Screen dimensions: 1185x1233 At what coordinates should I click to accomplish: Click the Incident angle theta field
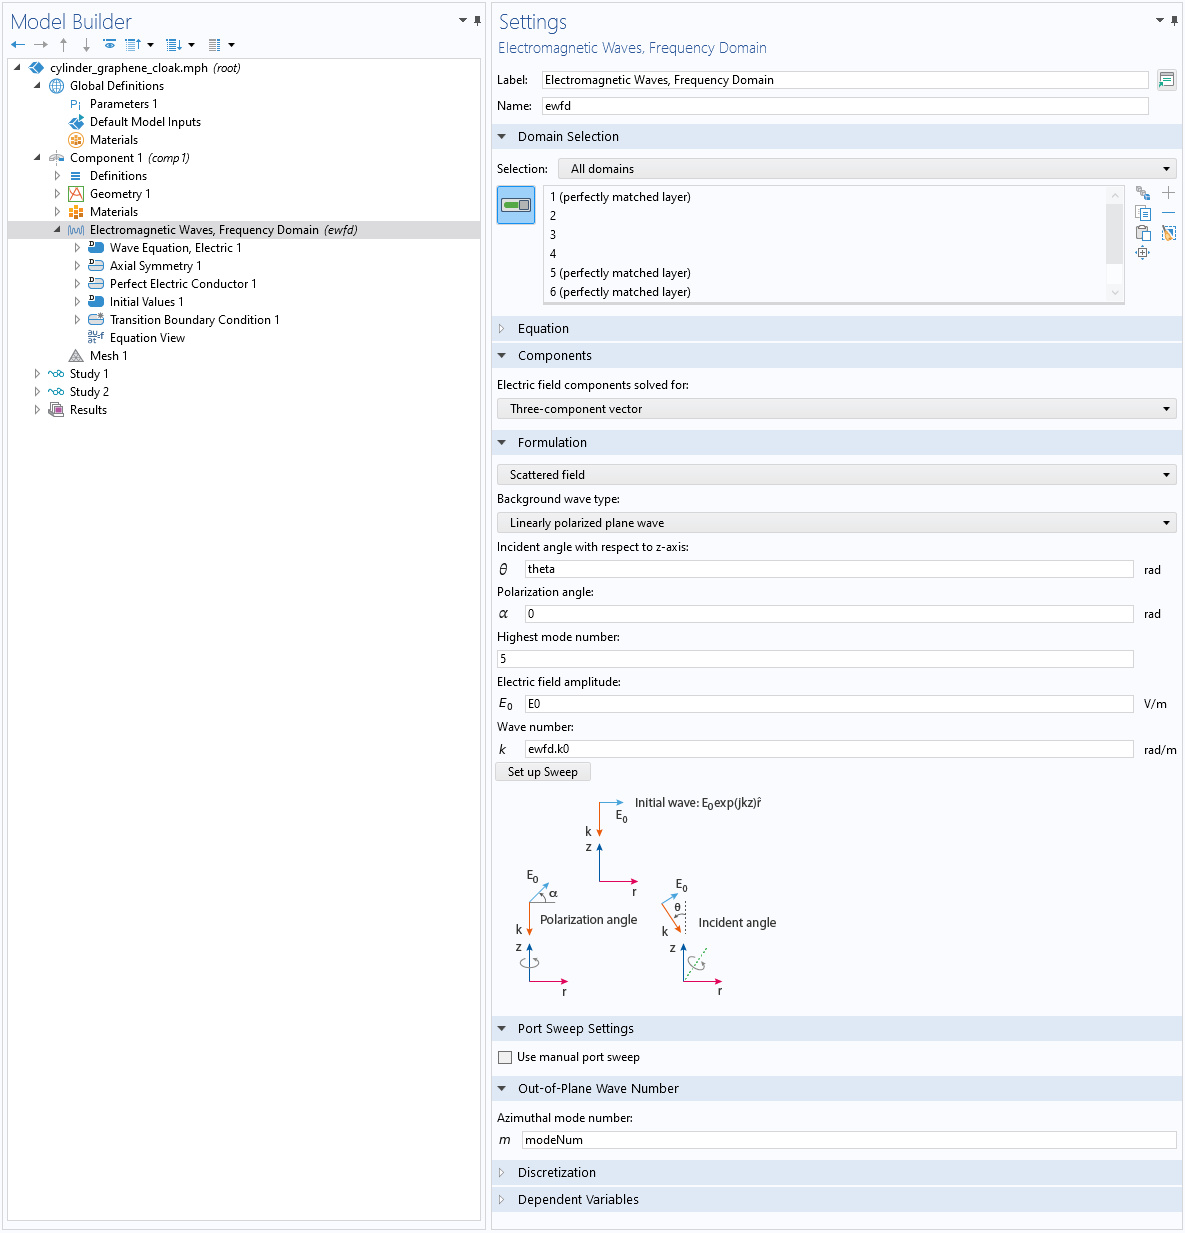coord(829,569)
